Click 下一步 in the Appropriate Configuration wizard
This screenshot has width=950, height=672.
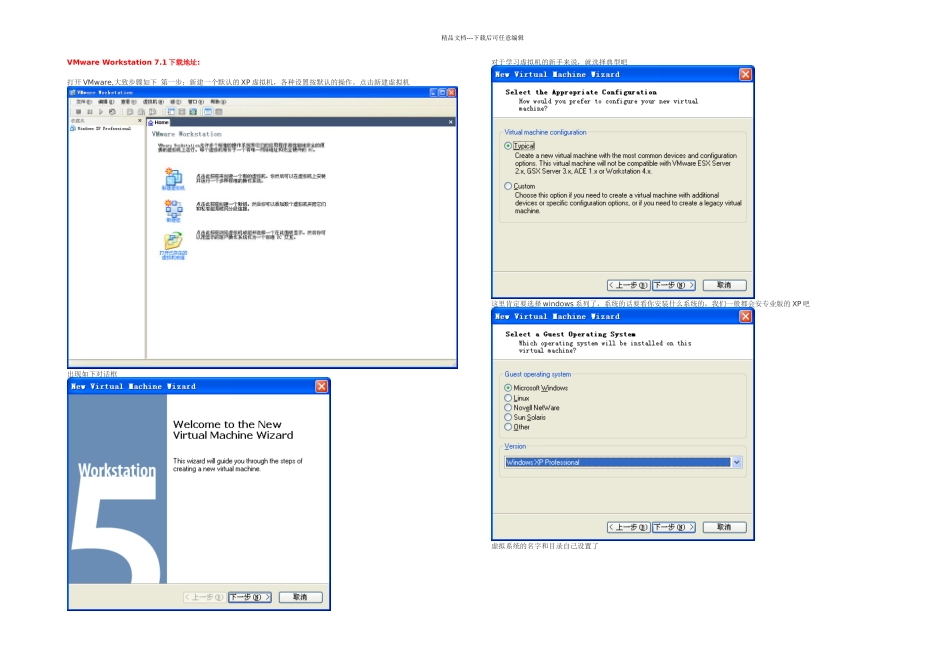click(x=674, y=285)
